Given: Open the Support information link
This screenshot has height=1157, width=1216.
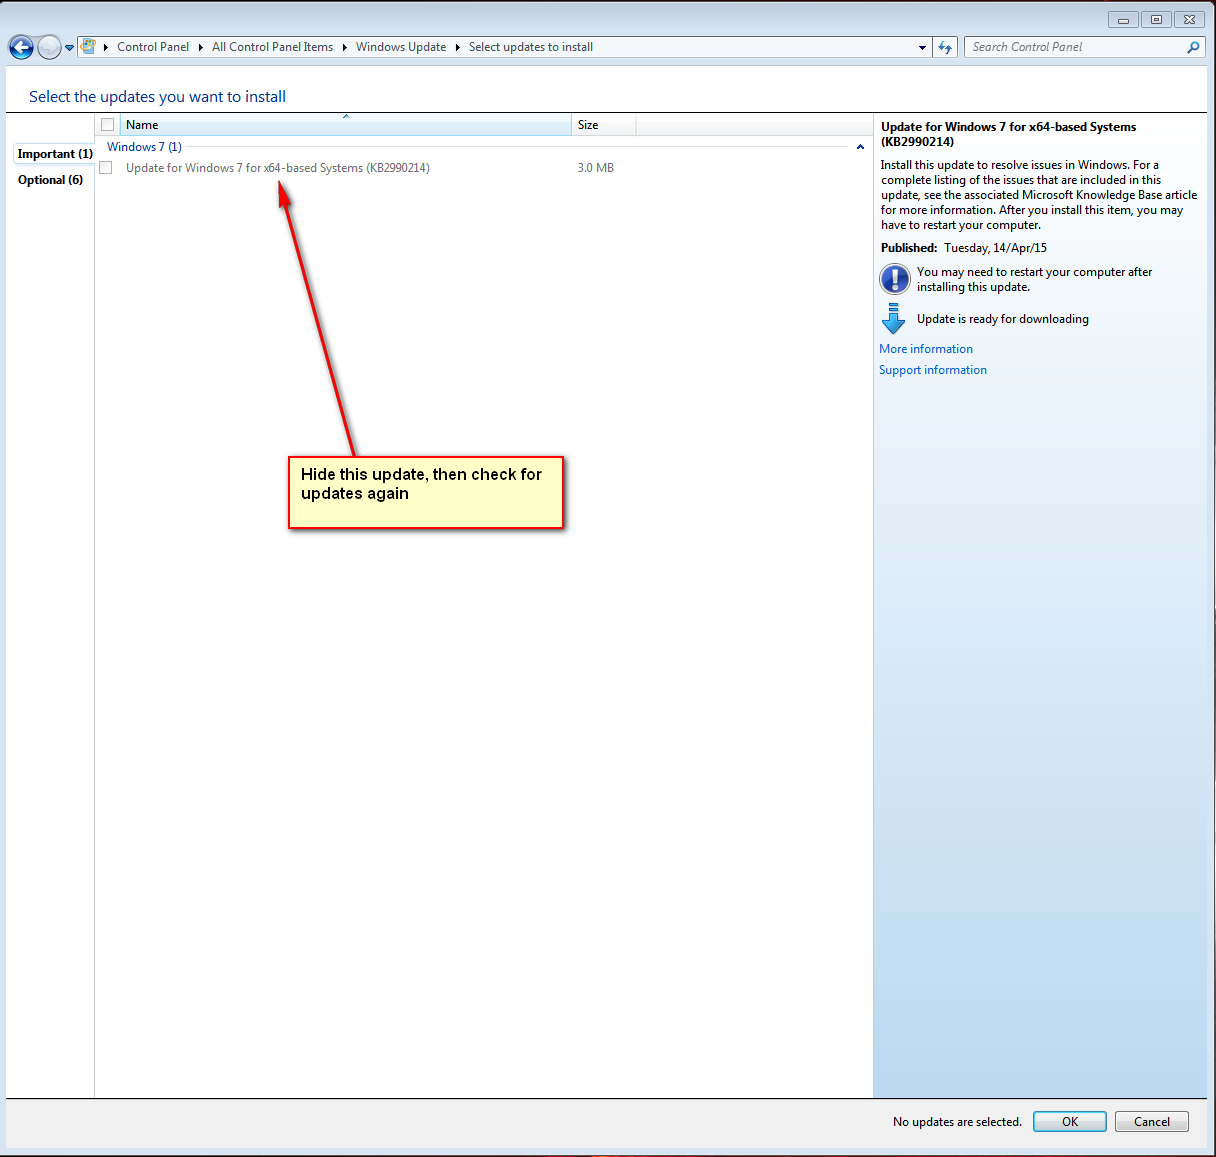Looking at the screenshot, I should click(x=933, y=370).
